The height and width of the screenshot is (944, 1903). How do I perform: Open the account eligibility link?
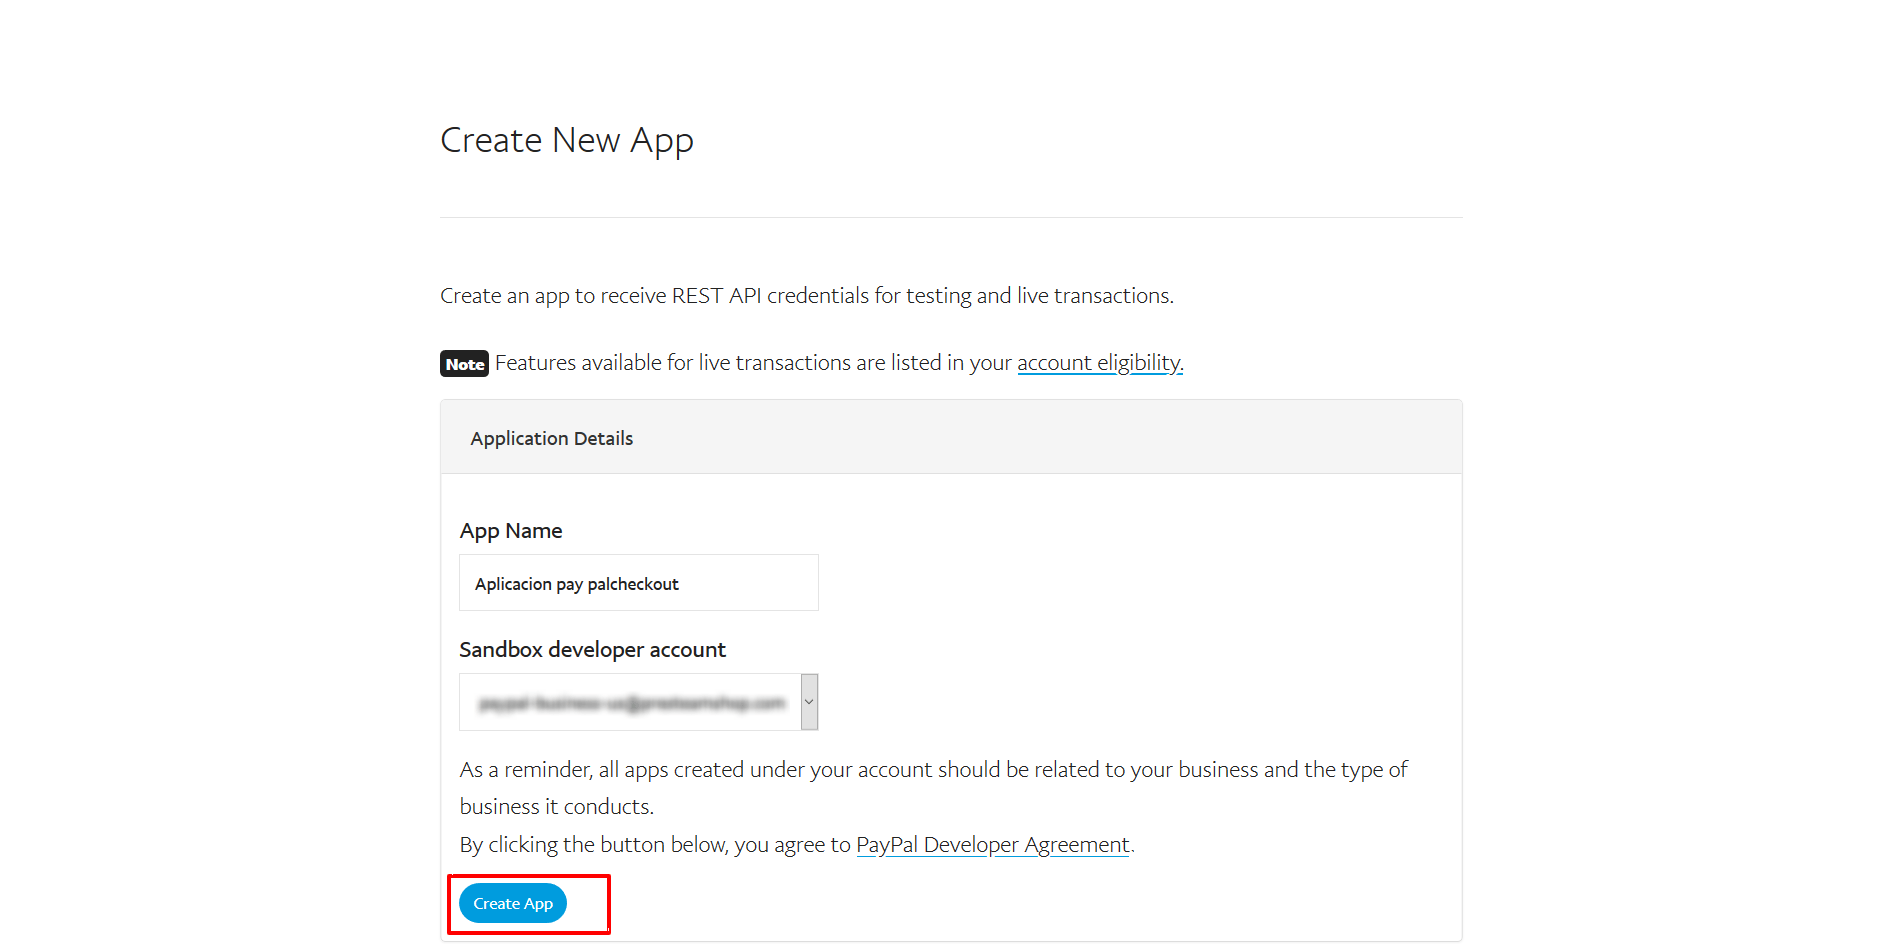click(1099, 363)
